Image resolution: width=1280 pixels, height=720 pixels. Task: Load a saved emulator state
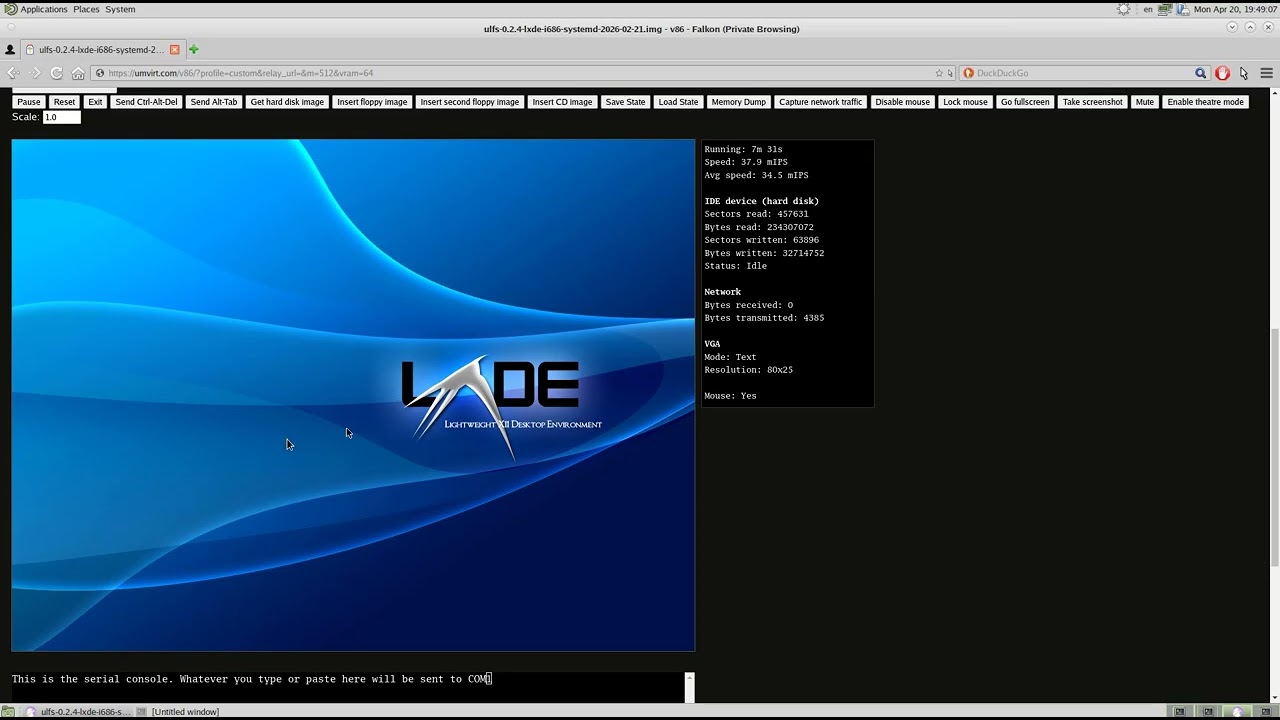point(678,102)
